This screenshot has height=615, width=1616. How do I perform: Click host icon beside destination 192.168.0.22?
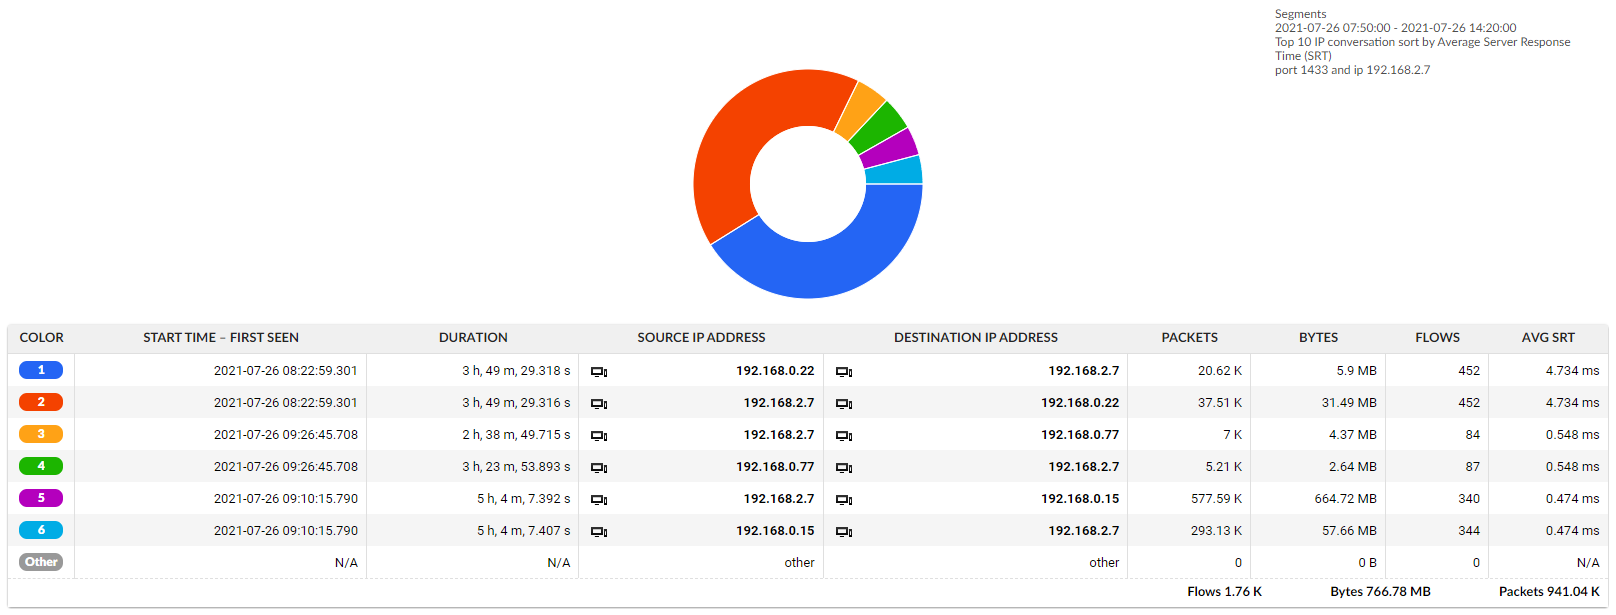[x=844, y=404]
